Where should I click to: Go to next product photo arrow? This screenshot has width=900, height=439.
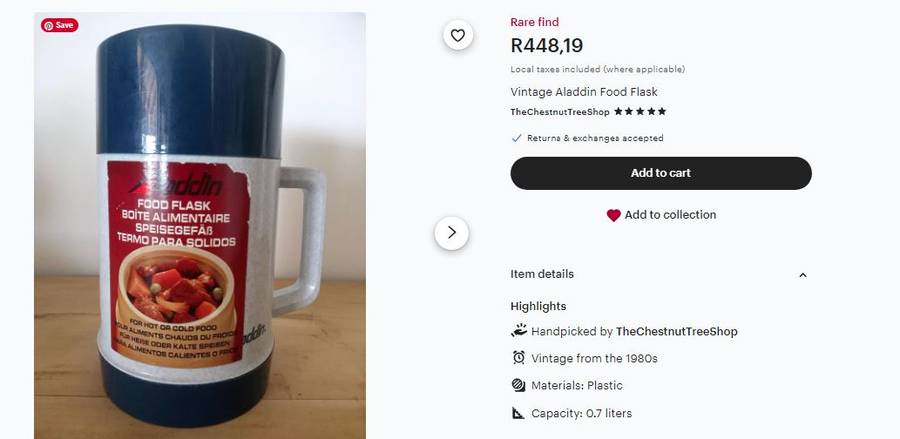(451, 233)
